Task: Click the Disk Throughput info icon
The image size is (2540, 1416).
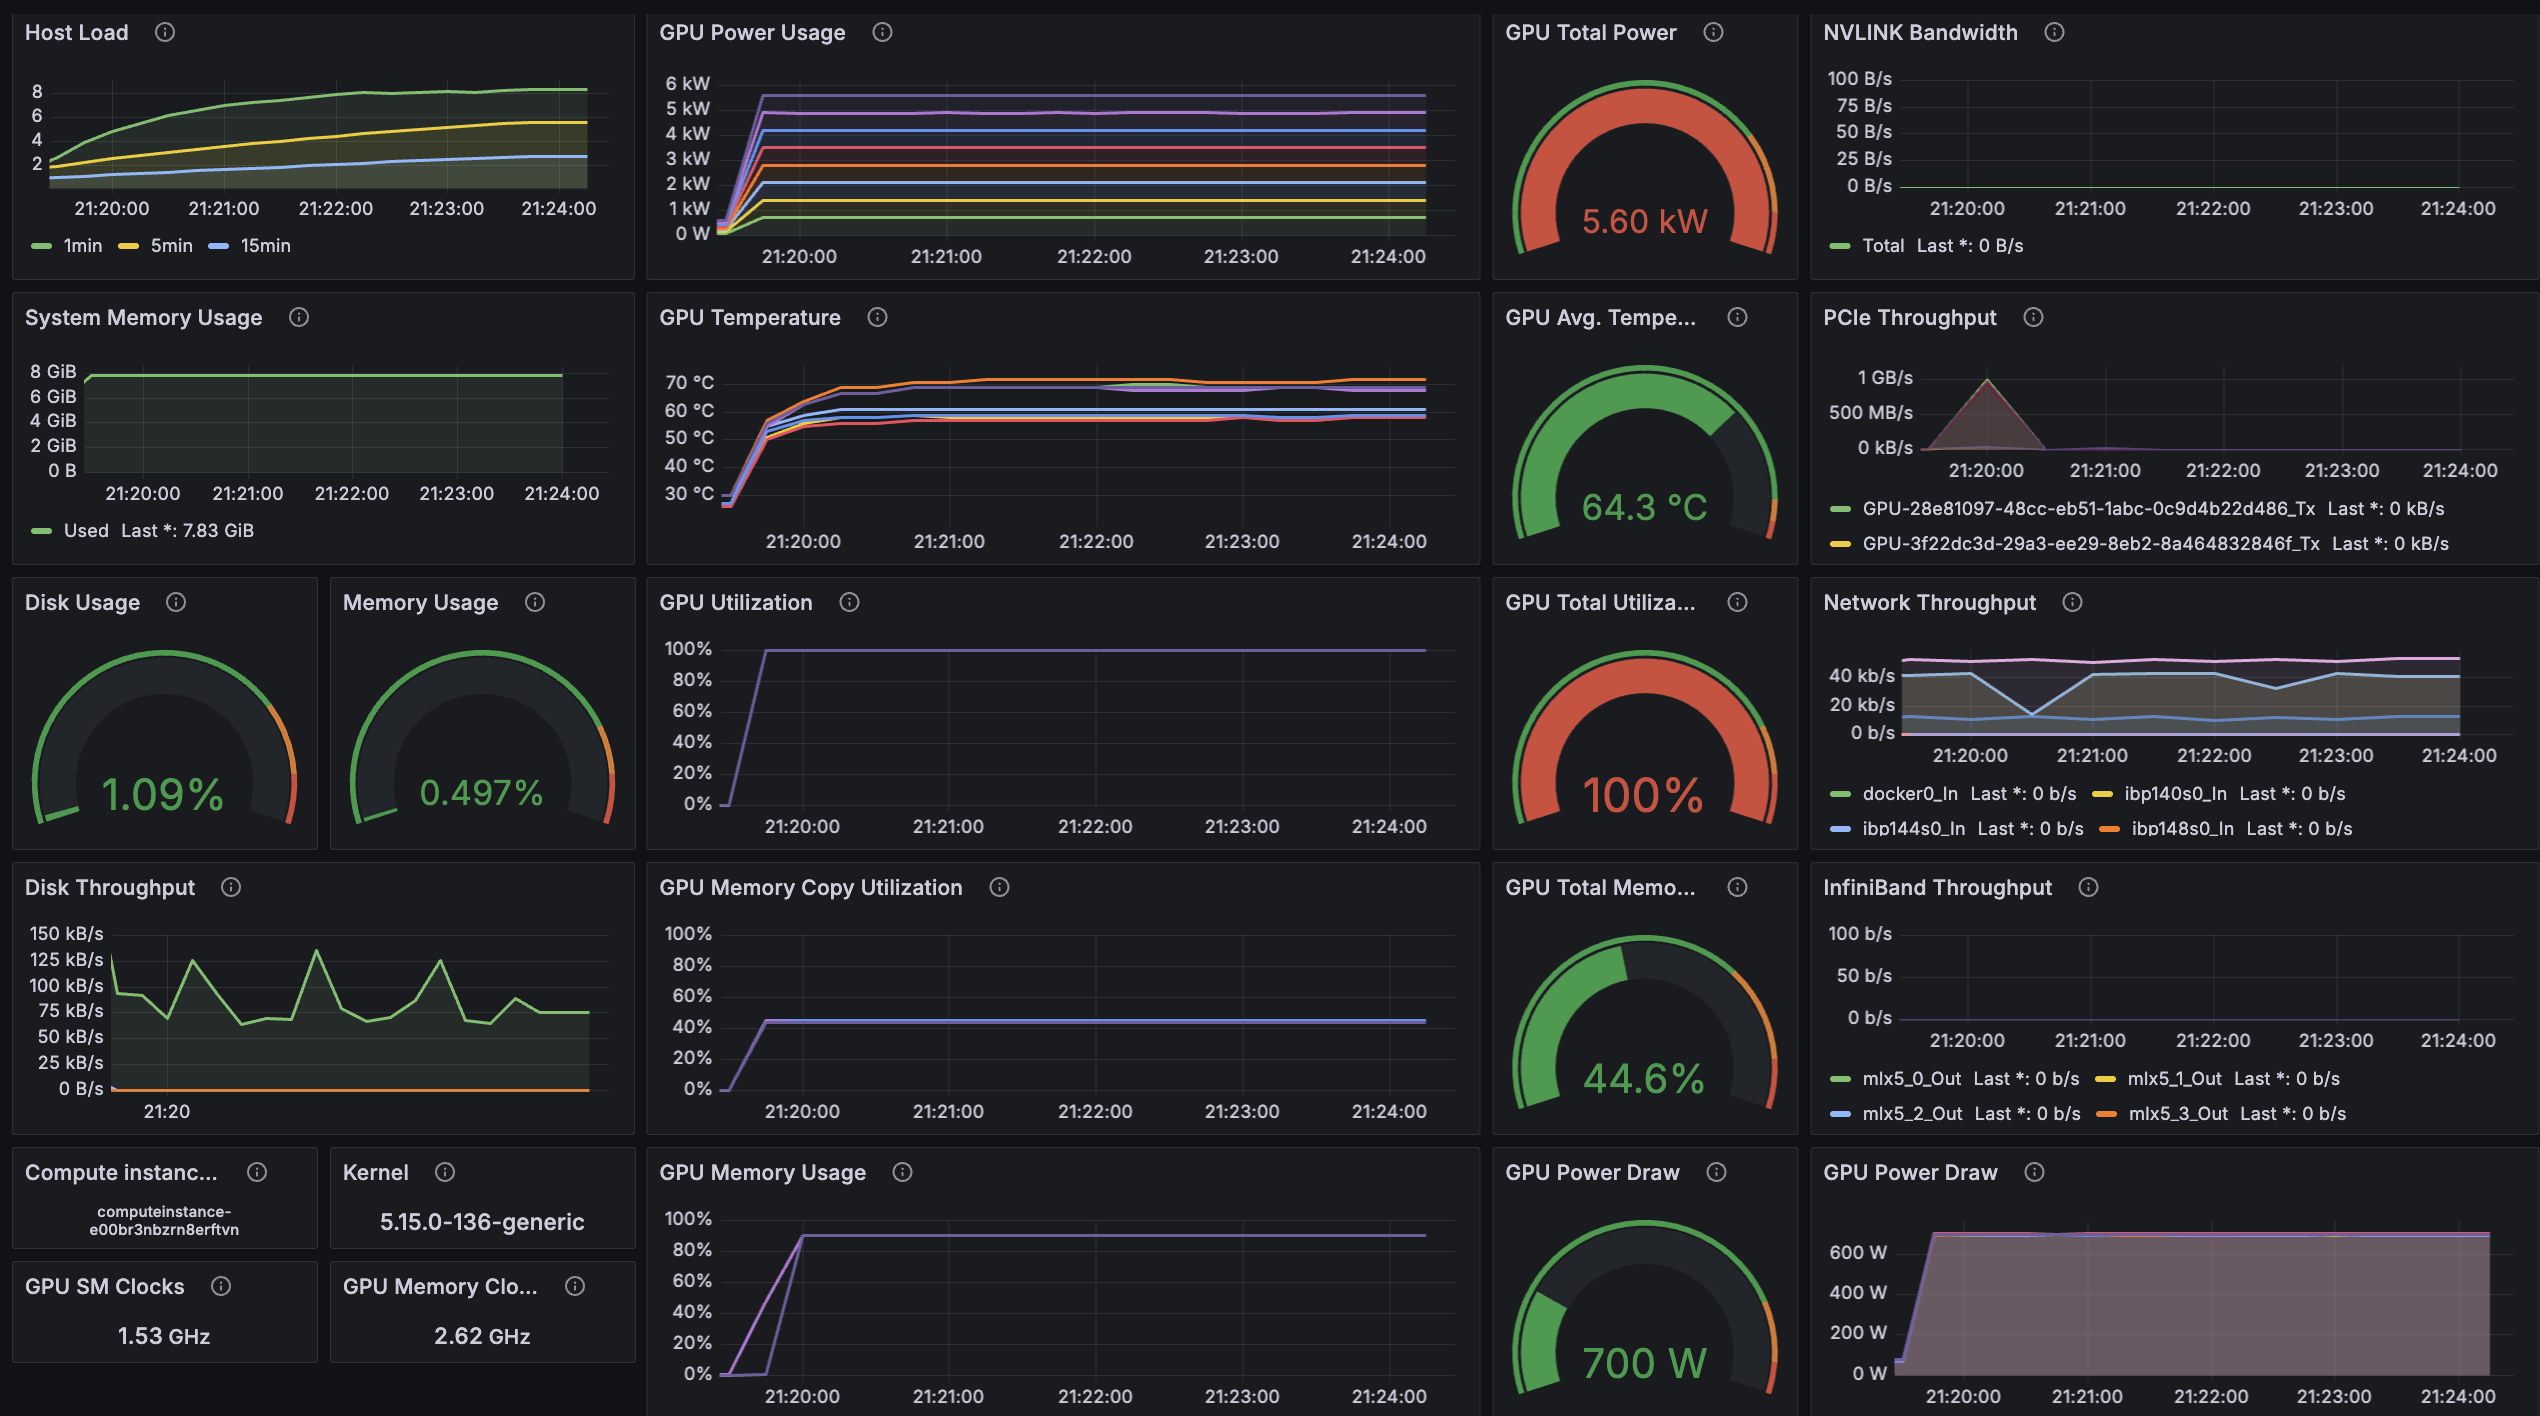Action: click(x=231, y=887)
